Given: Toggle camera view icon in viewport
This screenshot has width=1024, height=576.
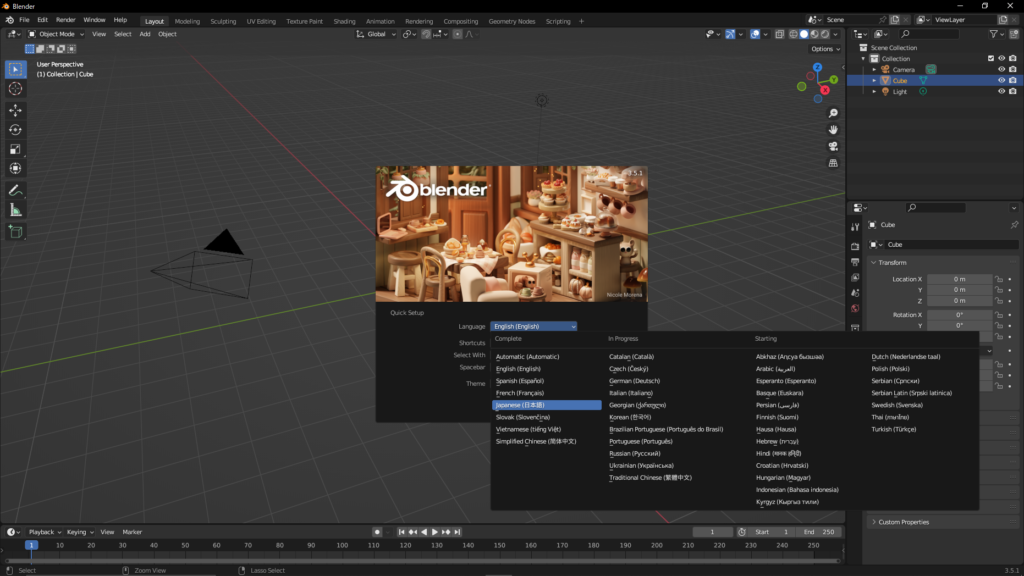Looking at the screenshot, I should pyautogui.click(x=833, y=146).
